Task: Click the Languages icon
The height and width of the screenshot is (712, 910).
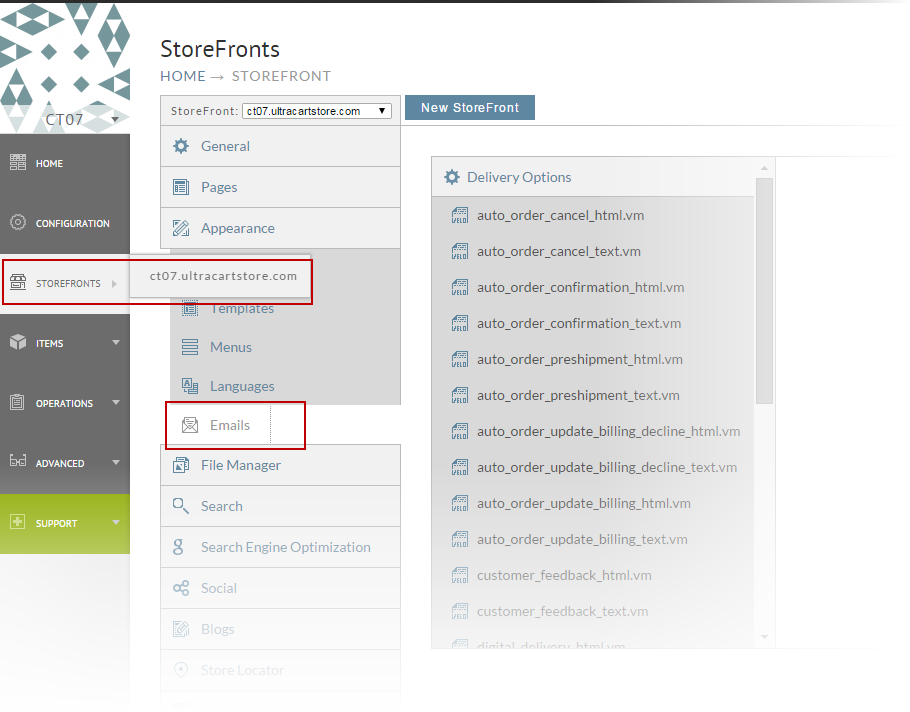Action: point(190,386)
